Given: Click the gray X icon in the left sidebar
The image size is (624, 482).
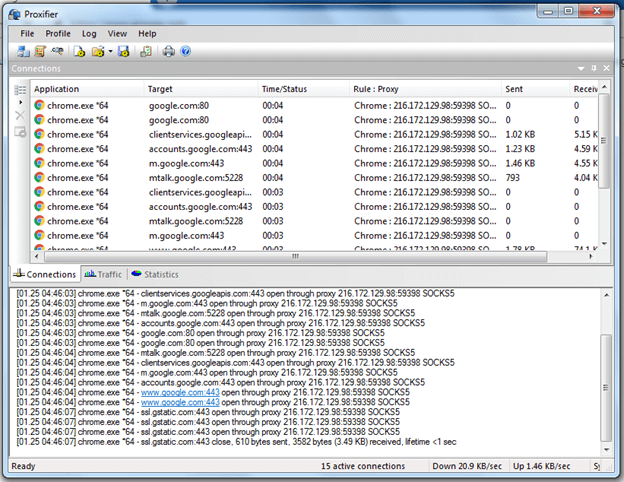Looking at the screenshot, I should [x=20, y=116].
